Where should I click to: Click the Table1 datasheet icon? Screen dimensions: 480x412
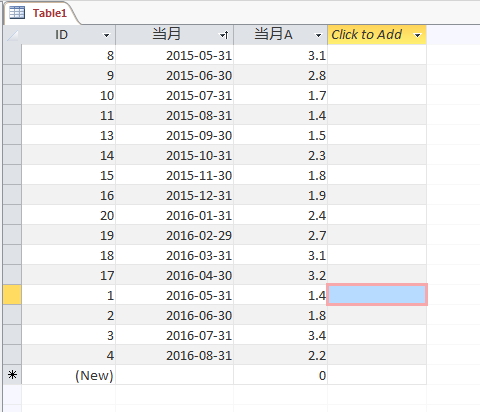[17, 13]
